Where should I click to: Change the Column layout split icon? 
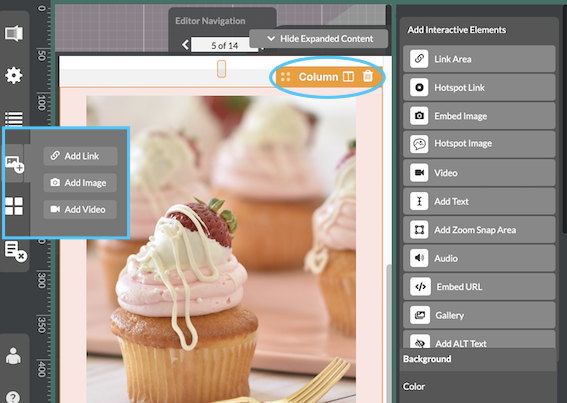tap(348, 77)
